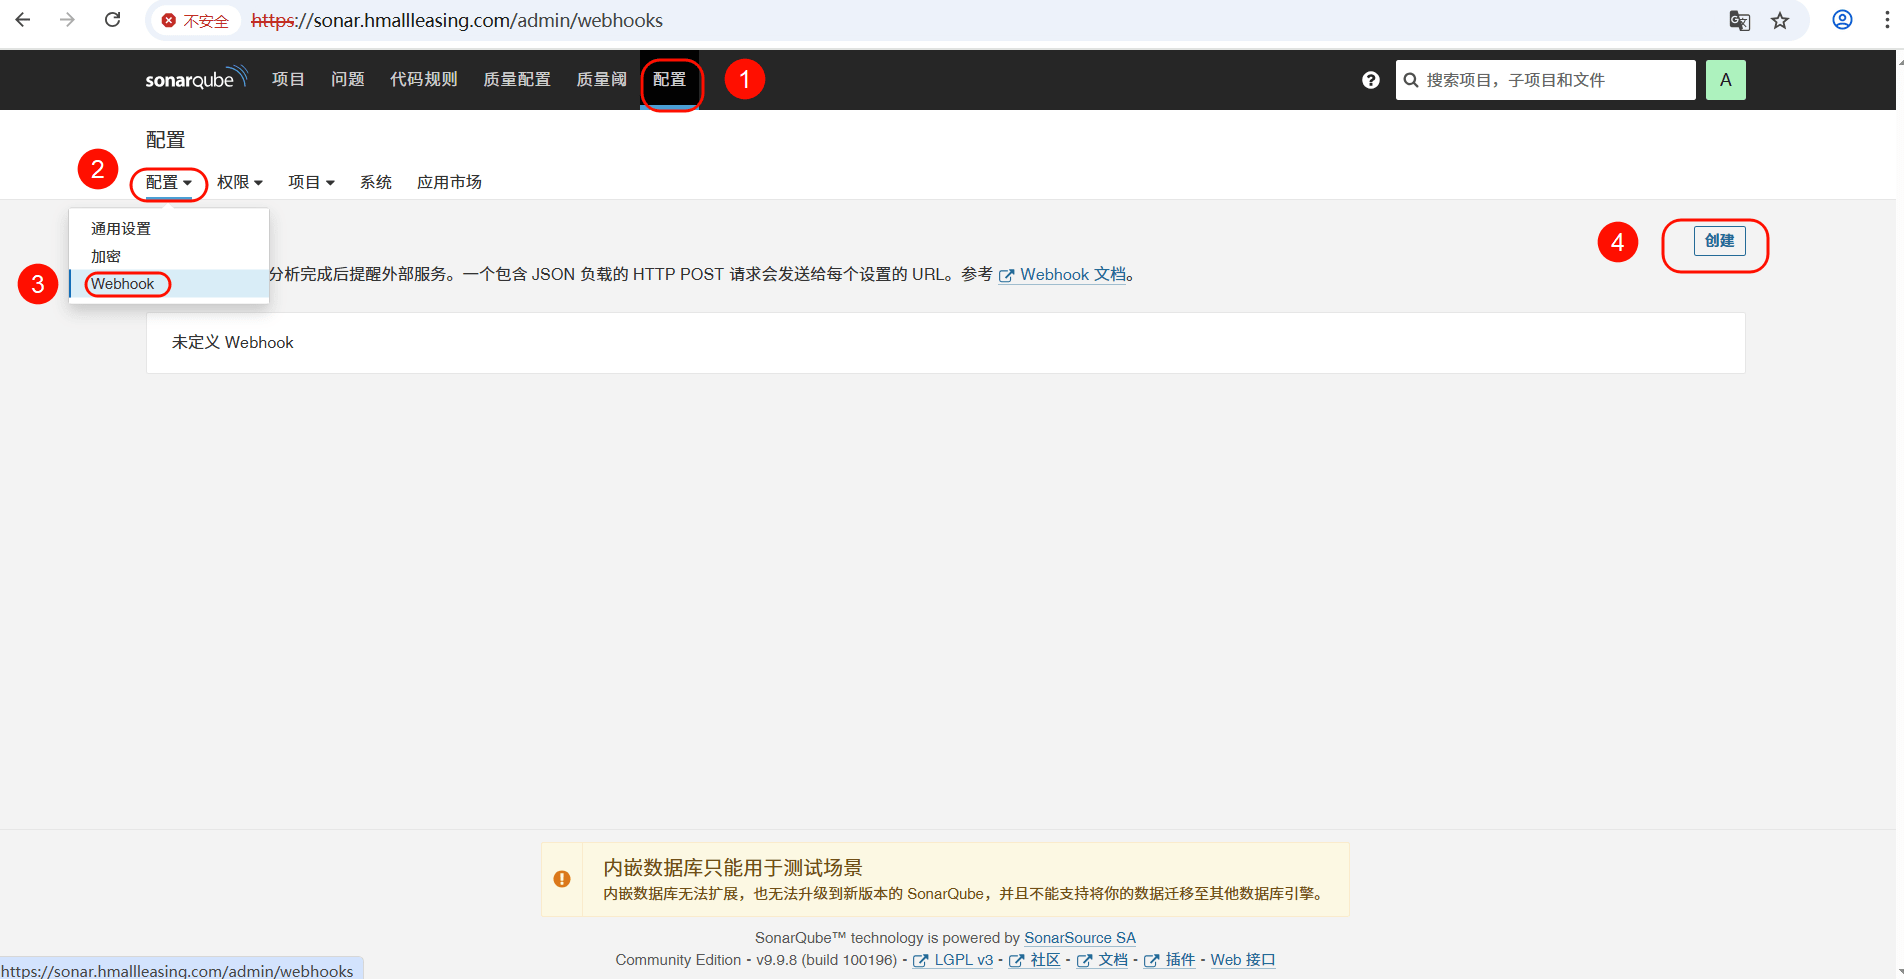Go back using browser back arrow

(x=23, y=20)
